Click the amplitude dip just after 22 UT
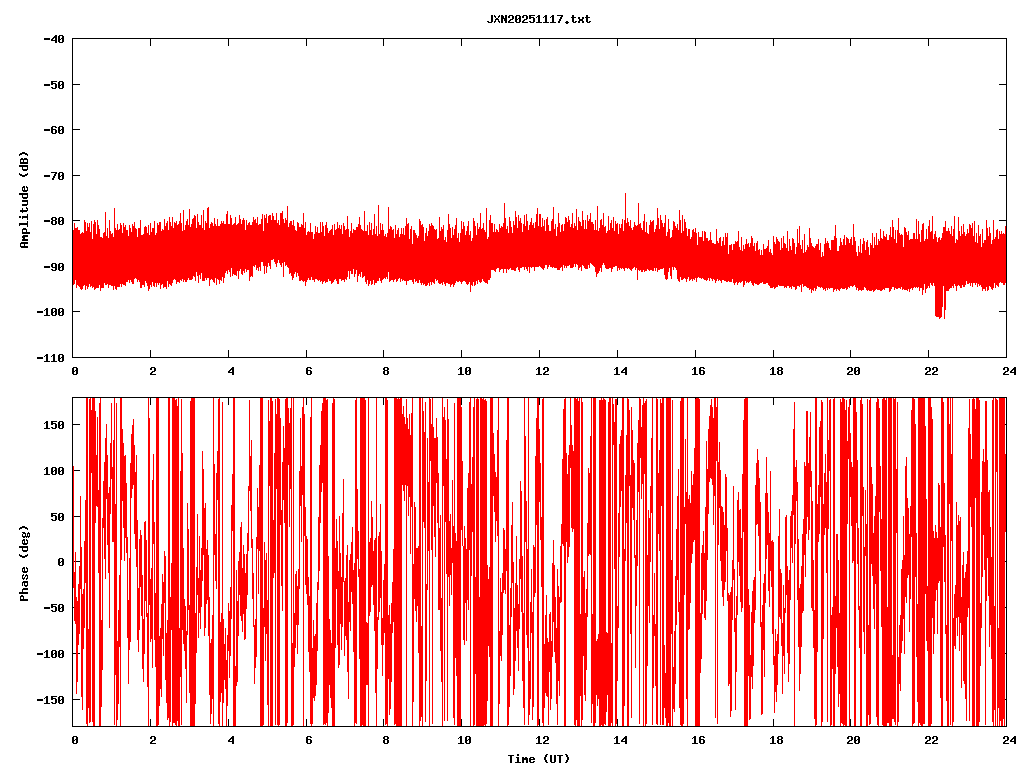Viewport: 1024px width, 768px height. point(939,308)
